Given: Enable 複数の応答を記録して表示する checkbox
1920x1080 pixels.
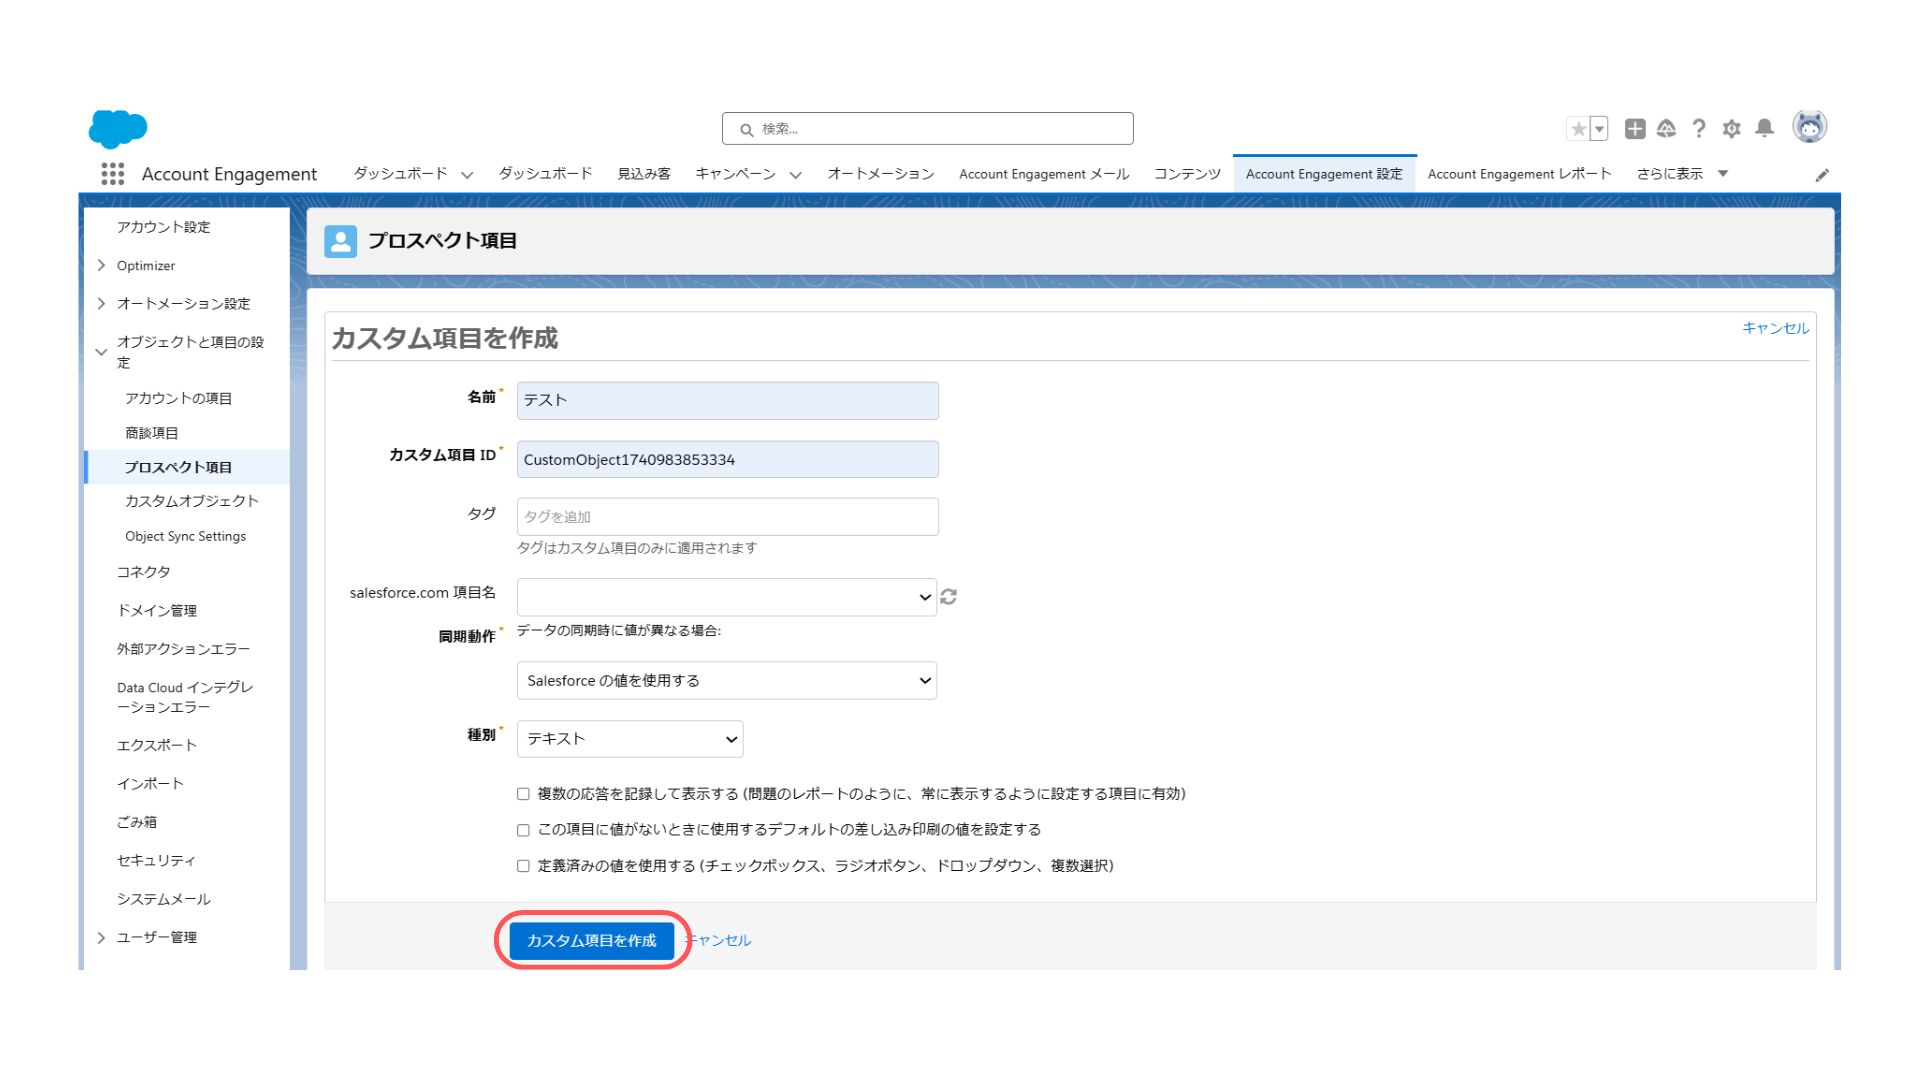Looking at the screenshot, I should coord(522,793).
